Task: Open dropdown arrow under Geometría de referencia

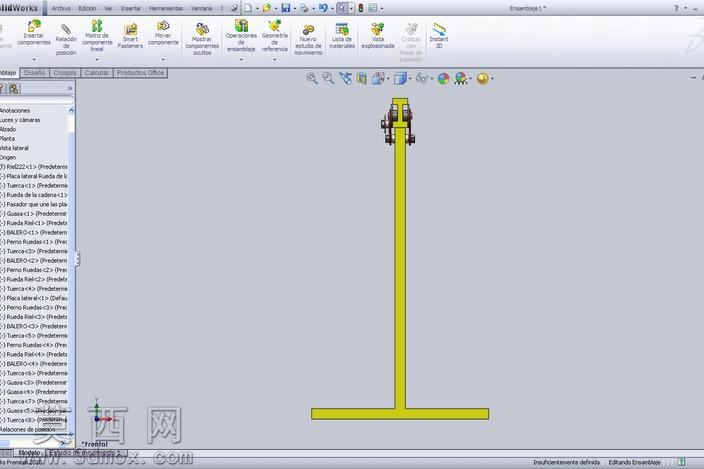Action: tap(275, 59)
